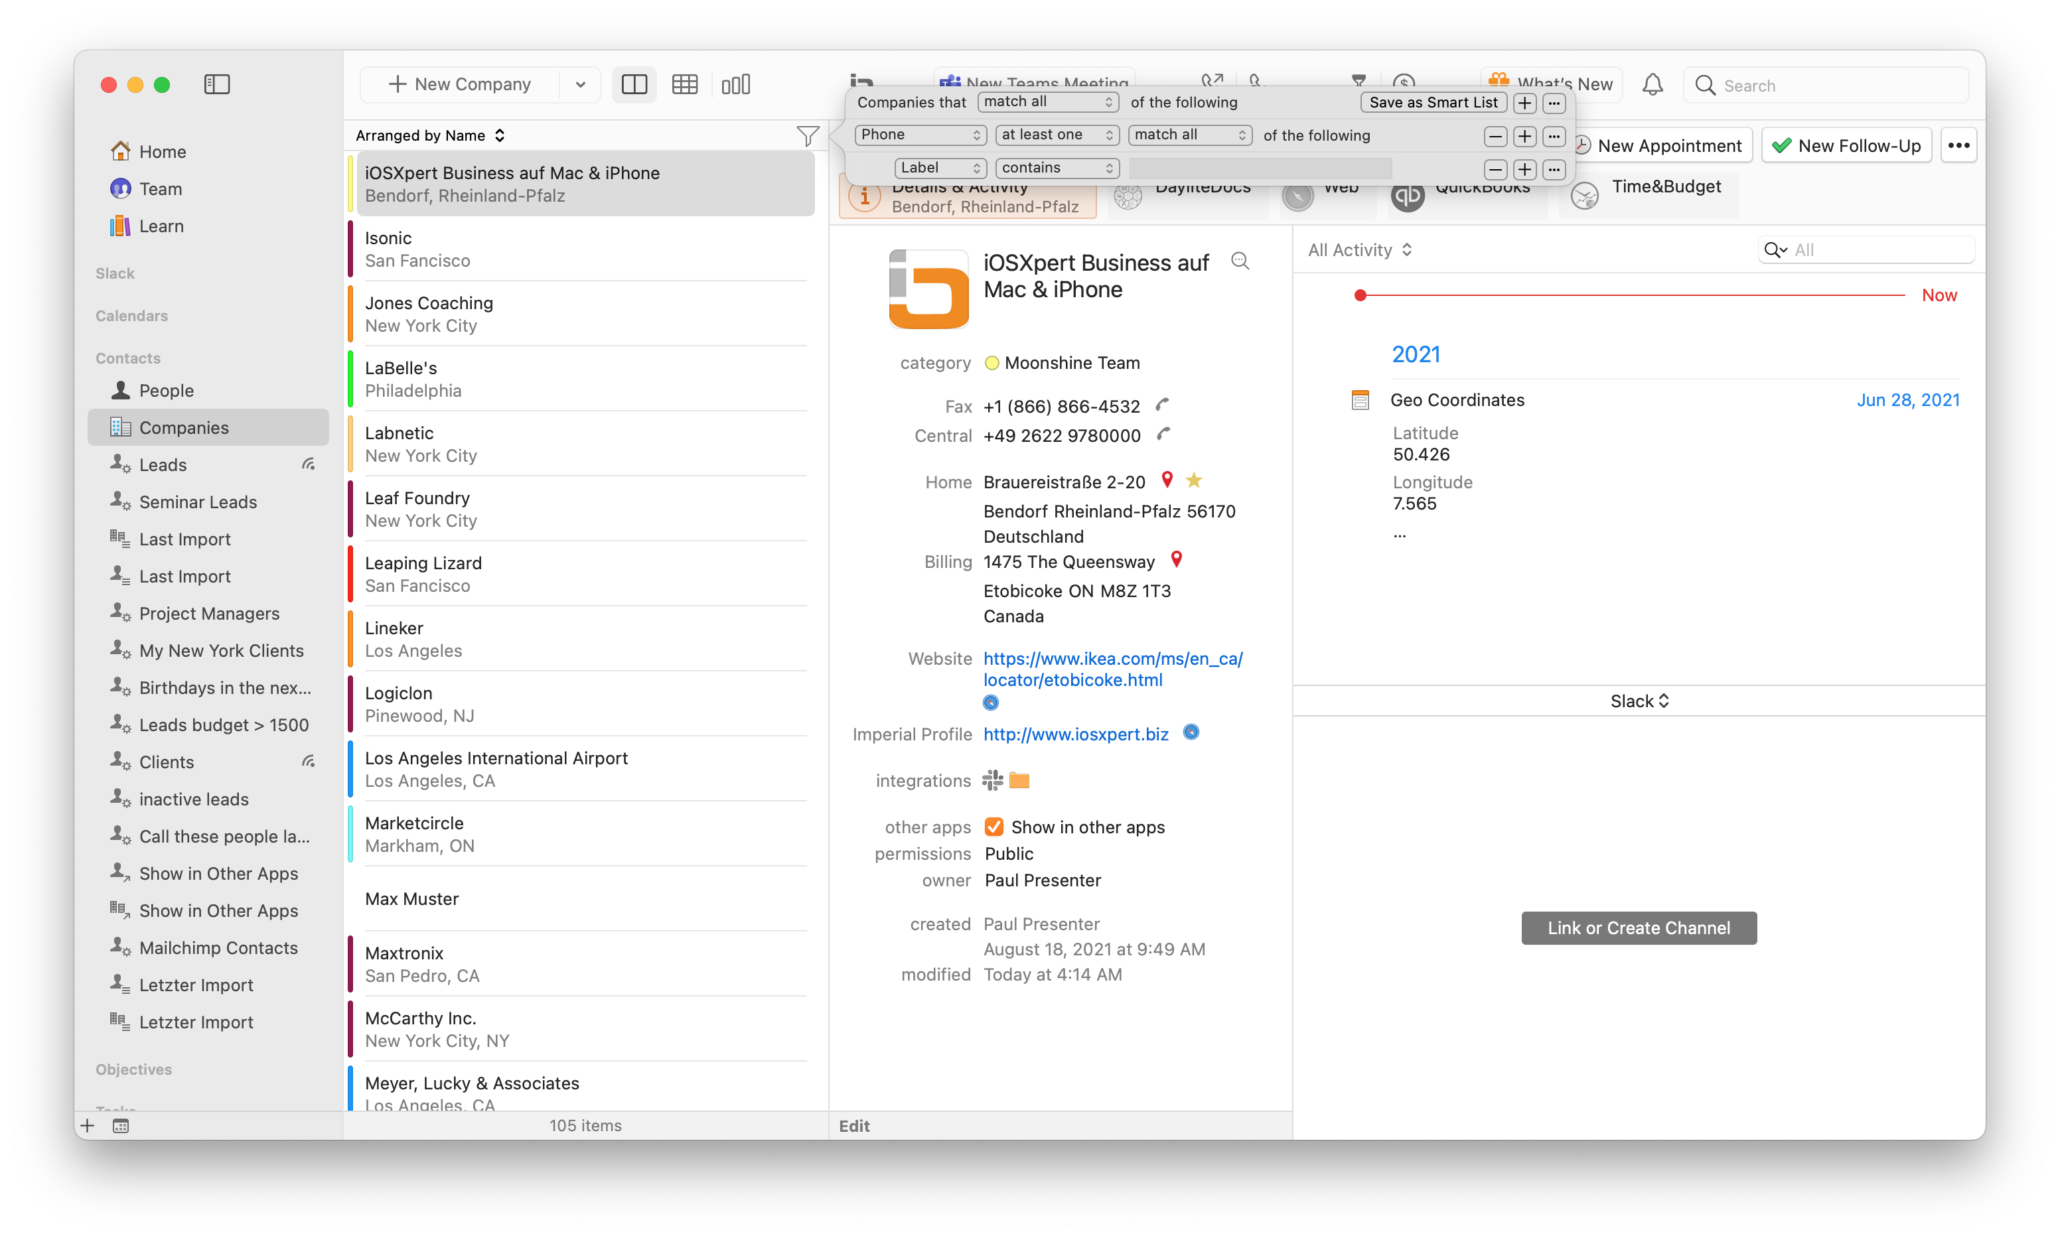Switch to table grid view
Screen dimensions: 2060x1238
click(685, 84)
